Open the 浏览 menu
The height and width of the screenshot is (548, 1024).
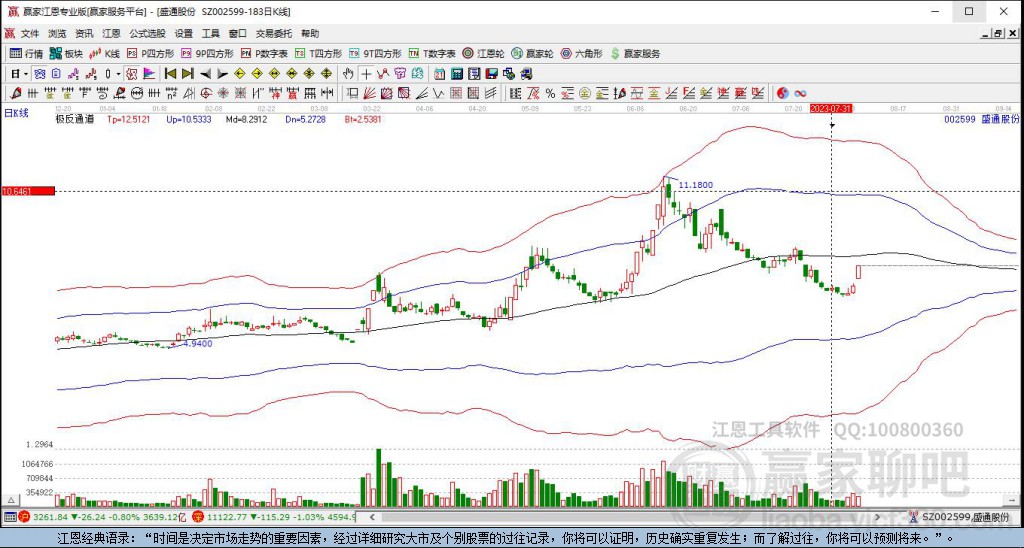57,33
